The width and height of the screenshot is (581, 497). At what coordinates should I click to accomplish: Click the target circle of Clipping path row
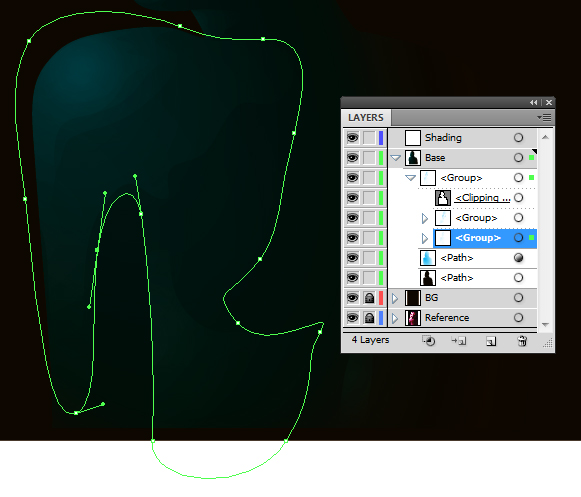point(518,198)
